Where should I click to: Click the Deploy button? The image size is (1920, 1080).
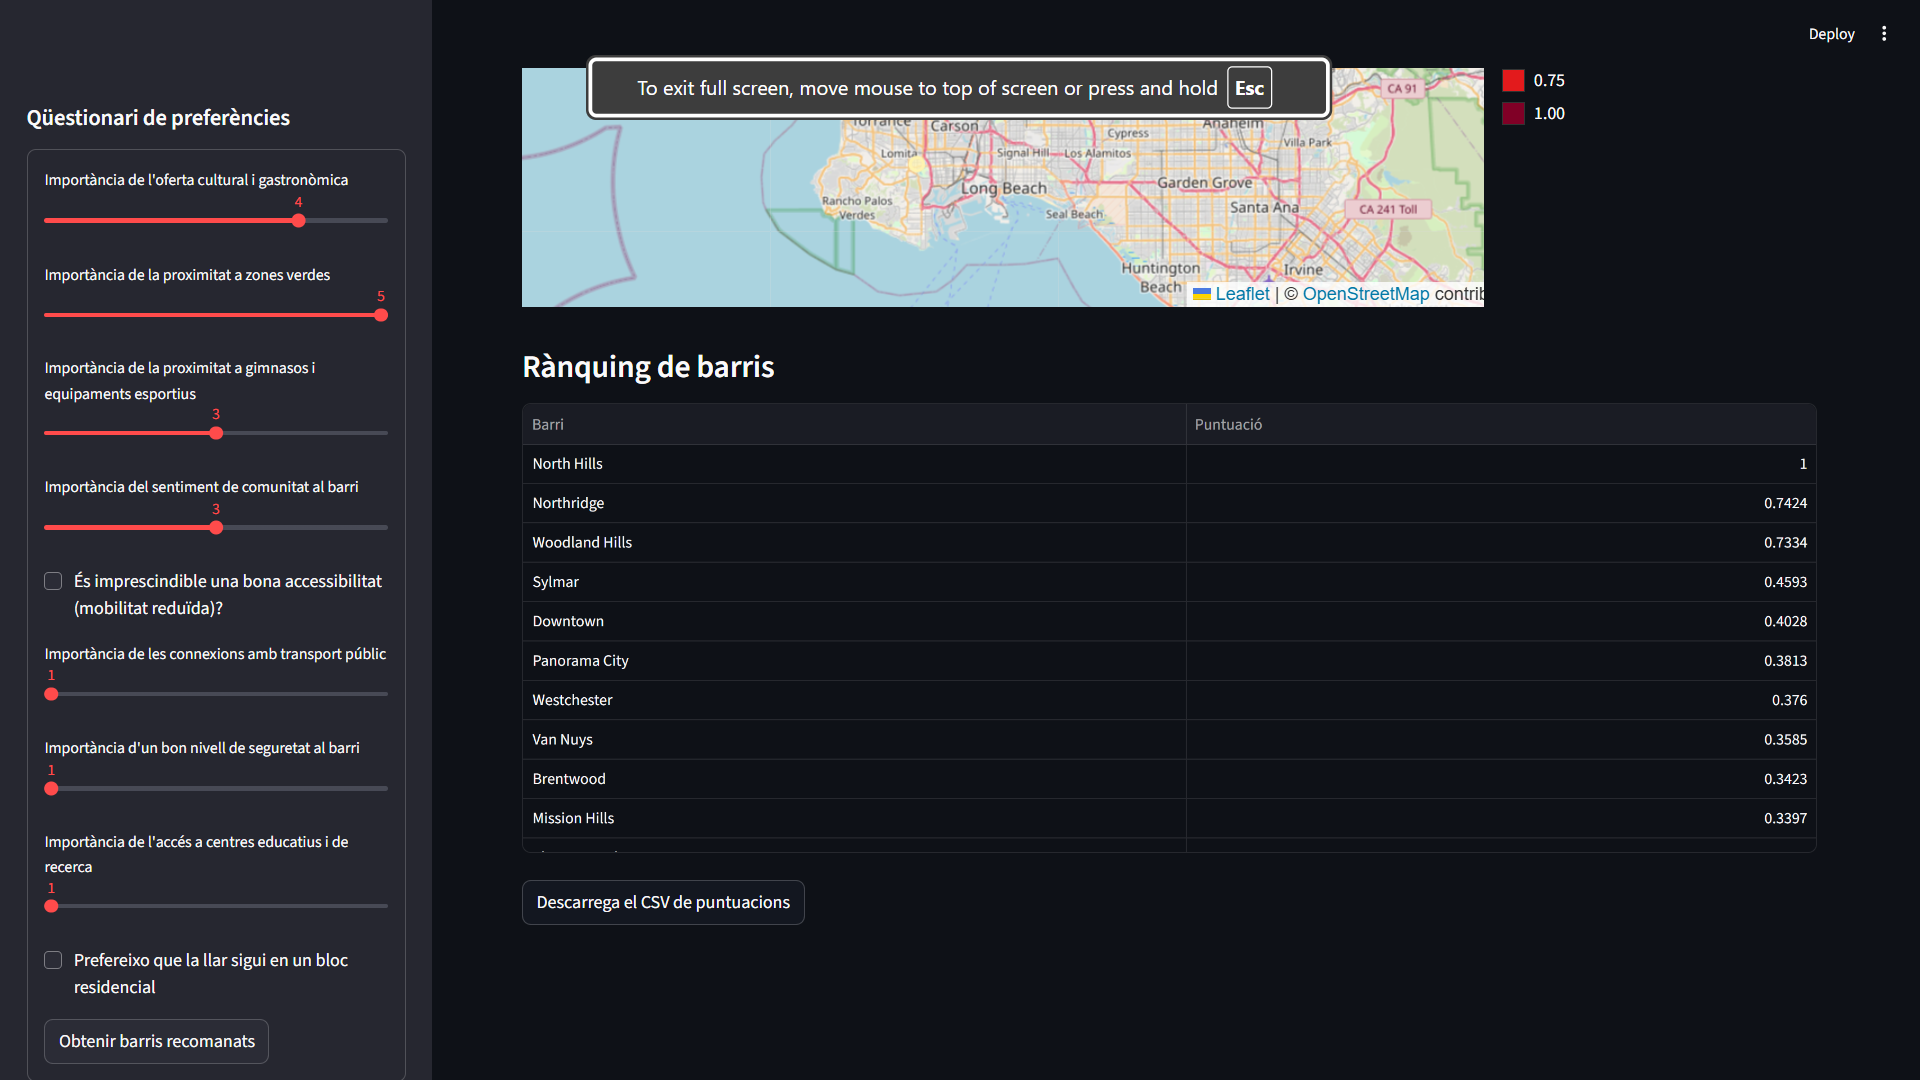tap(1831, 34)
